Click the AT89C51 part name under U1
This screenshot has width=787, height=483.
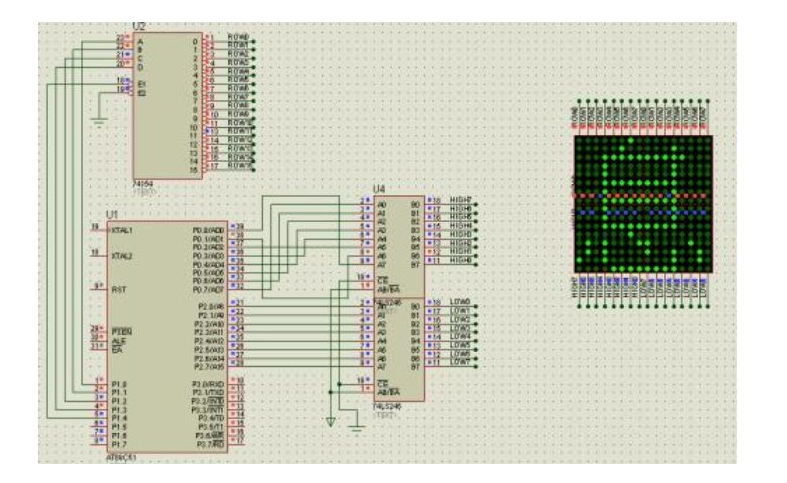[121, 458]
